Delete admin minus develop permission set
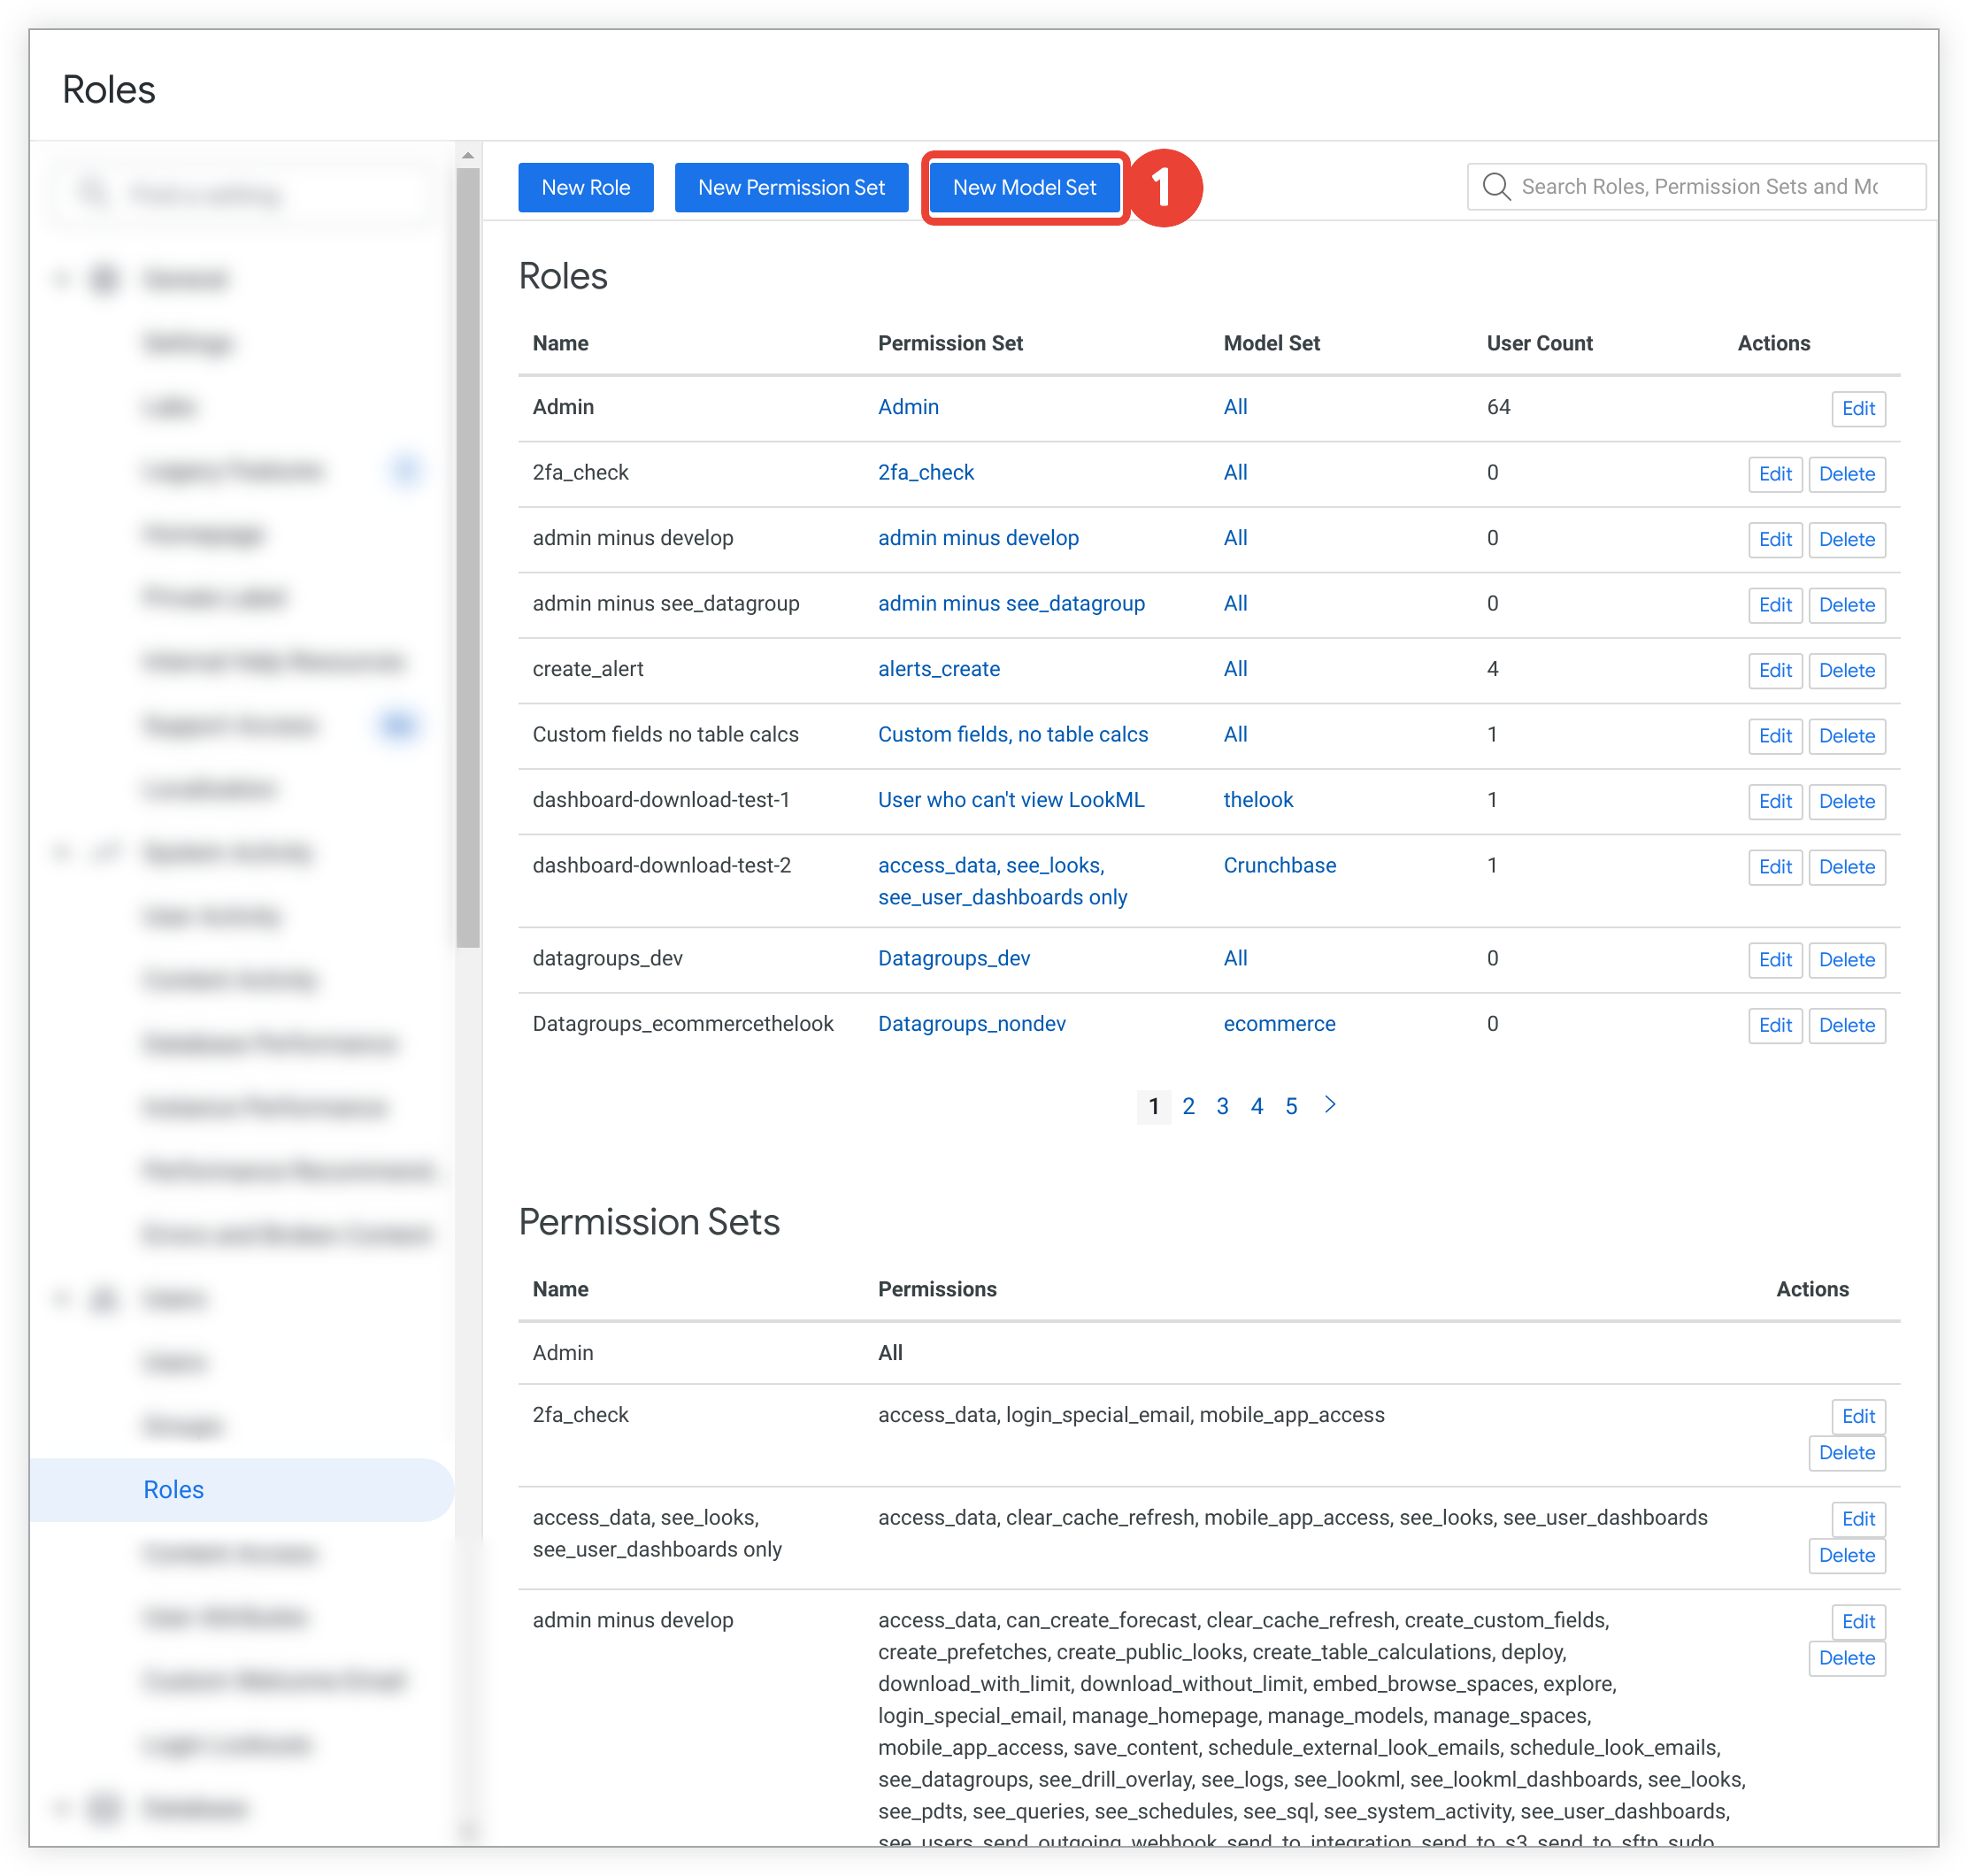This screenshot has width=1968, height=1876. tap(1846, 1658)
